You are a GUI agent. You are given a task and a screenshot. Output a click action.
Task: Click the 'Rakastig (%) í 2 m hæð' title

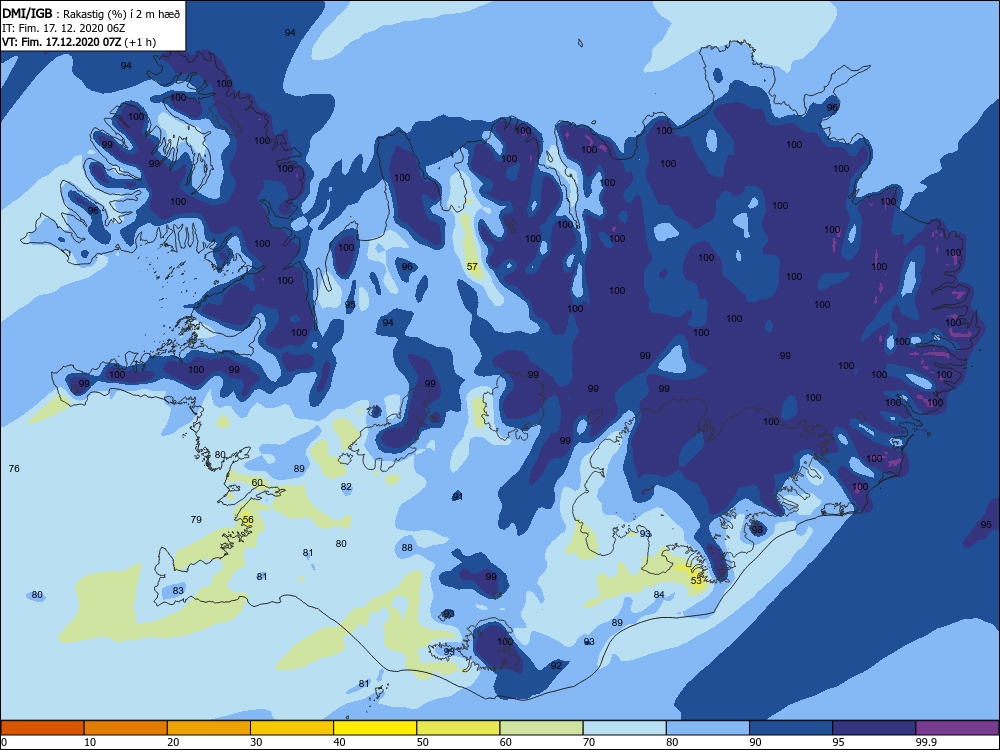click(122, 14)
